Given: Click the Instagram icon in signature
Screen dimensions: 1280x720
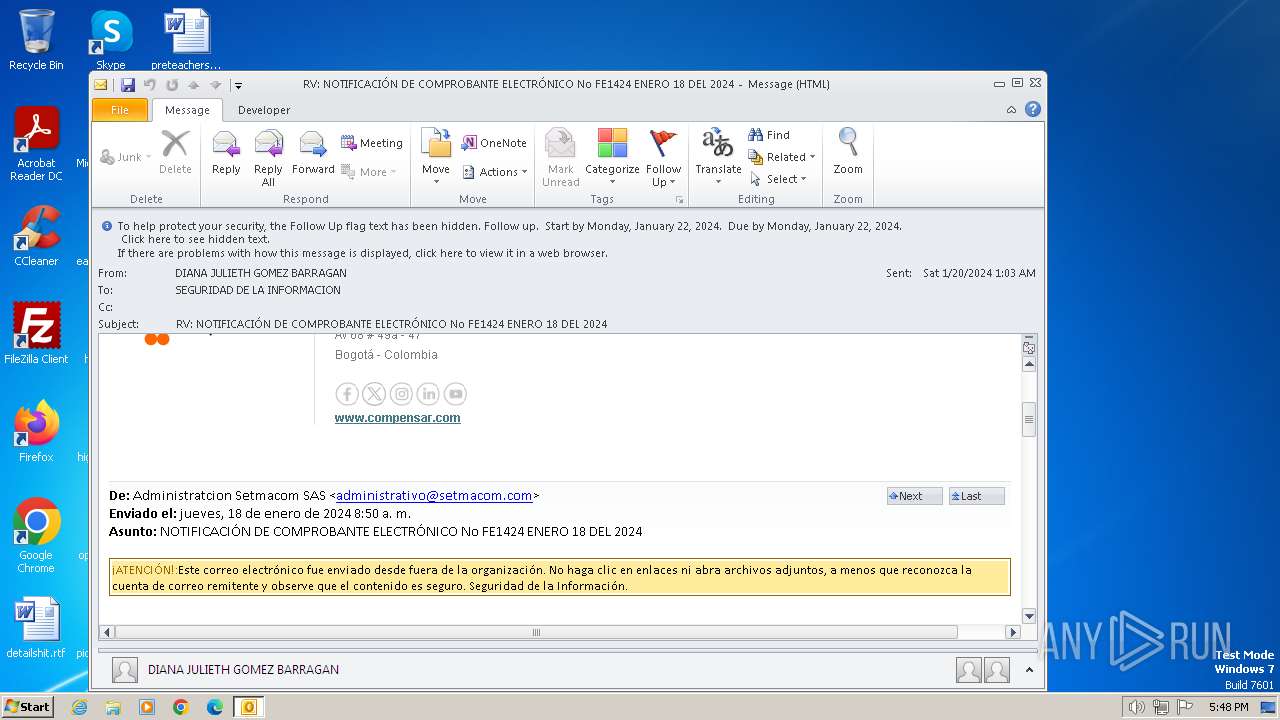Looking at the screenshot, I should point(401,393).
